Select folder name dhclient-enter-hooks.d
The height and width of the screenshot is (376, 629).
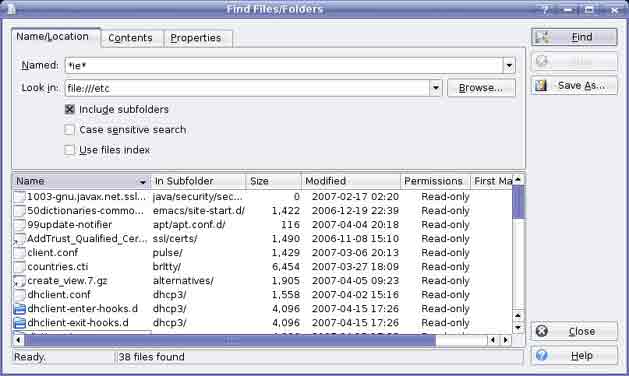click(x=83, y=309)
